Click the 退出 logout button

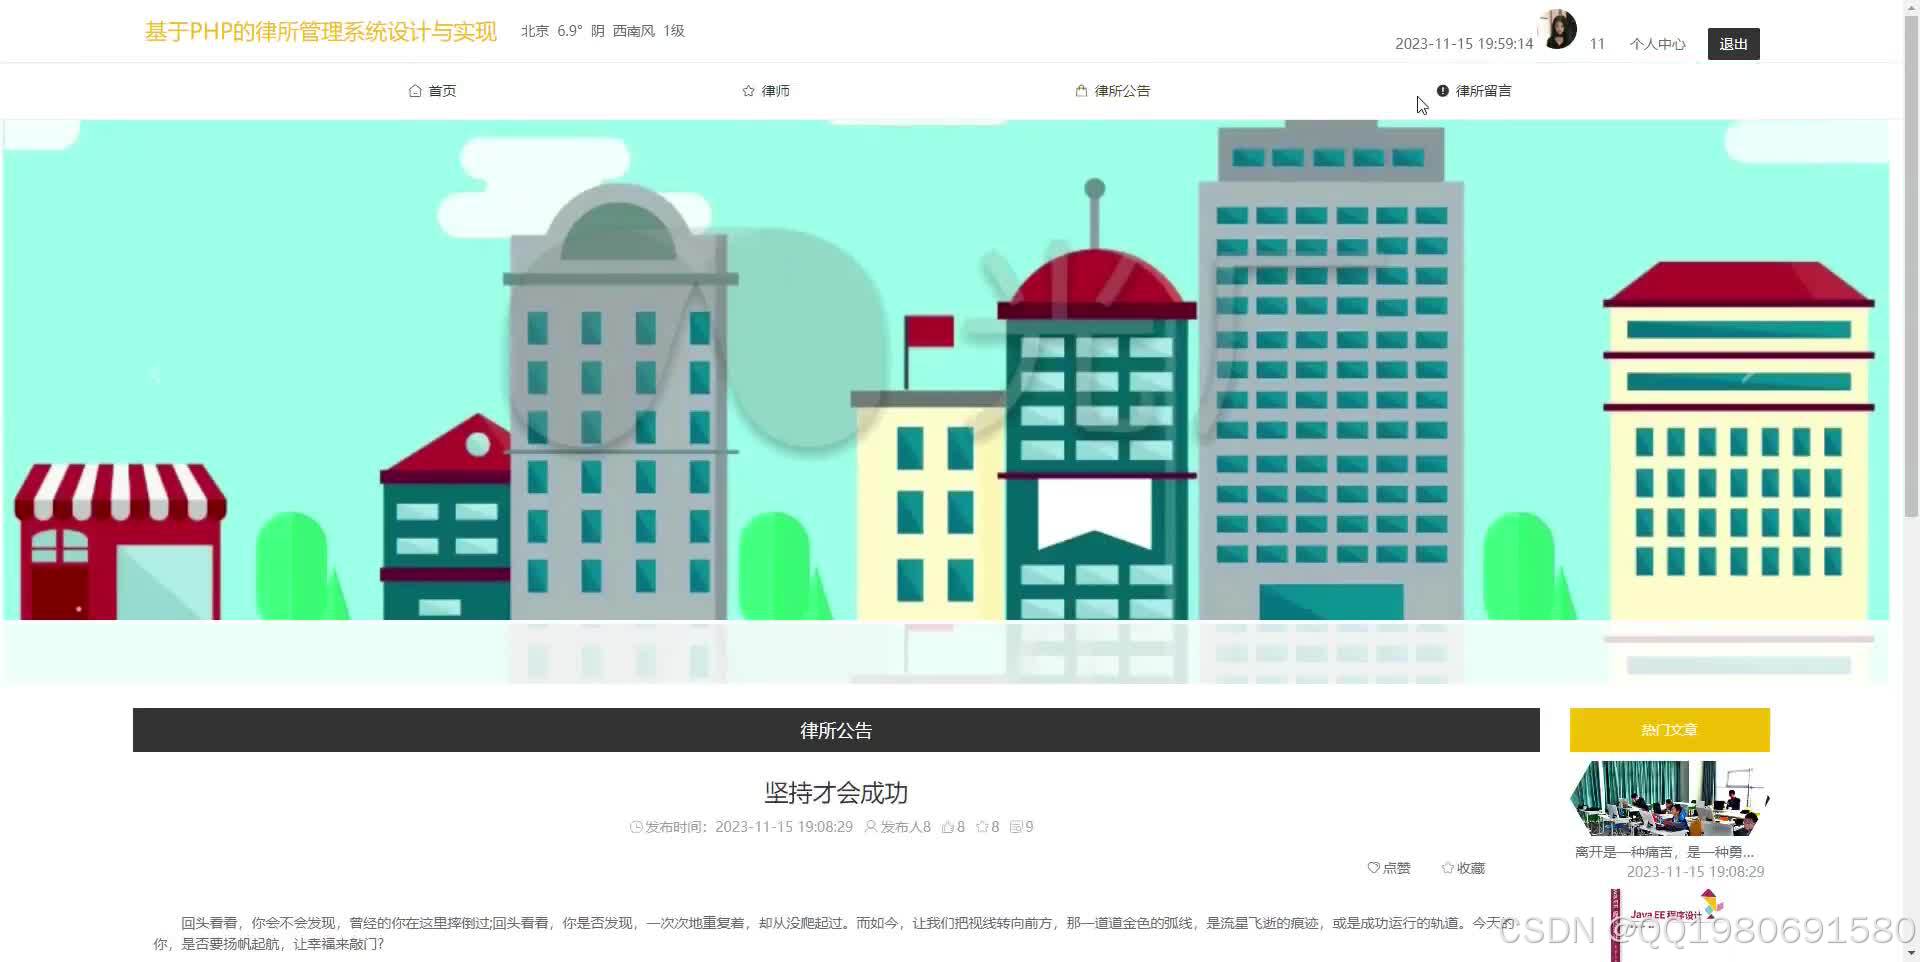coord(1733,44)
